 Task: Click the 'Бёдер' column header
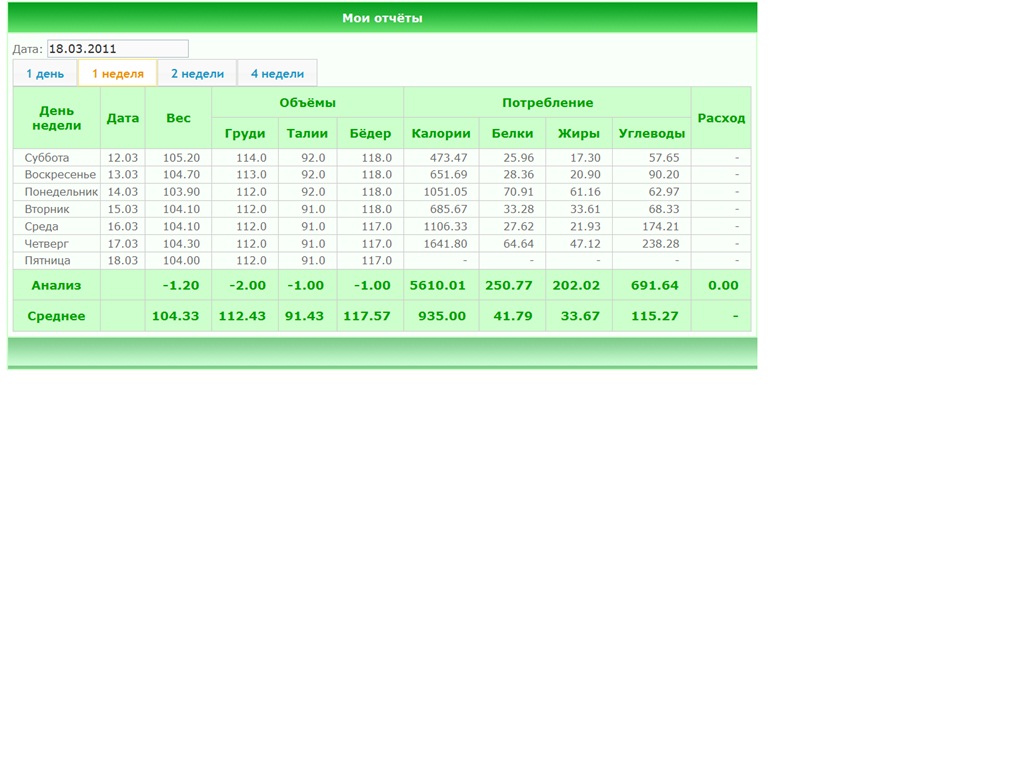point(370,133)
